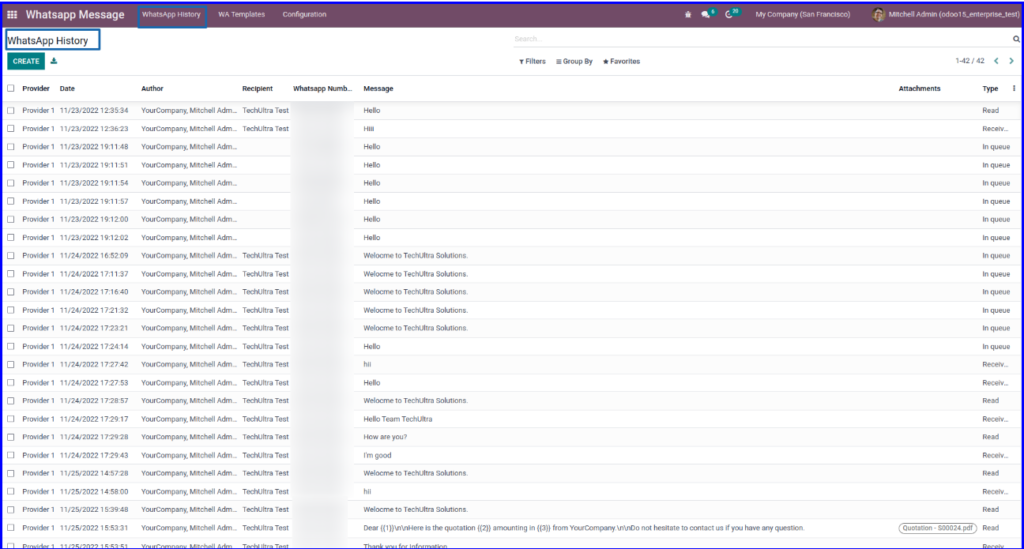
Task: Go to next page arrow
Action: (1011, 61)
